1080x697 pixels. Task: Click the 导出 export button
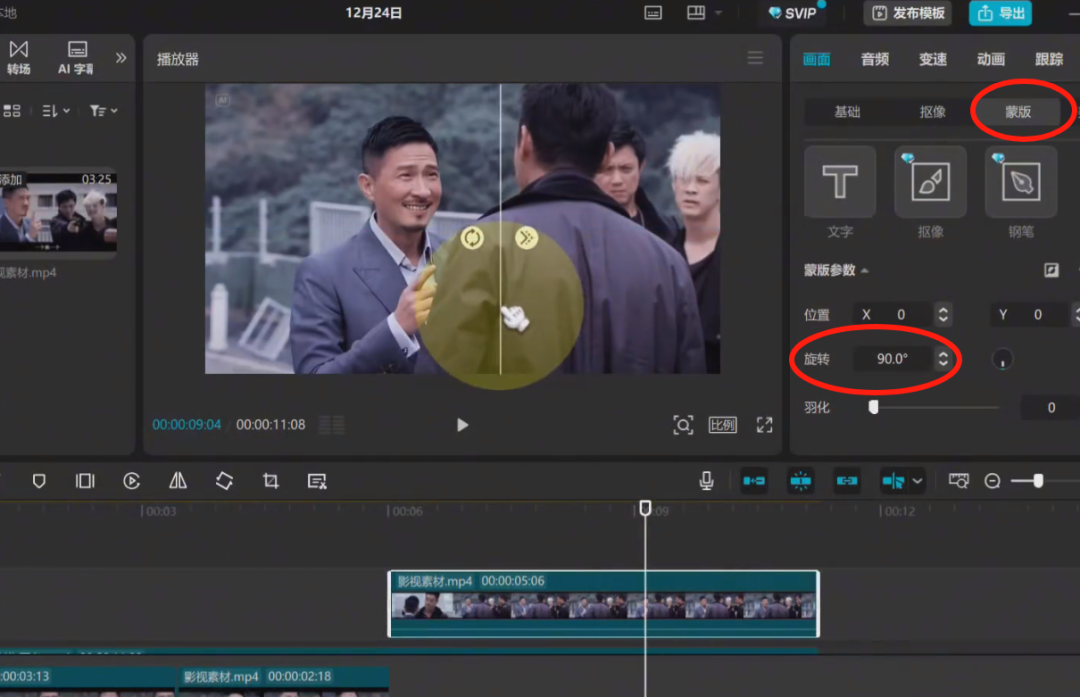click(x=1000, y=13)
